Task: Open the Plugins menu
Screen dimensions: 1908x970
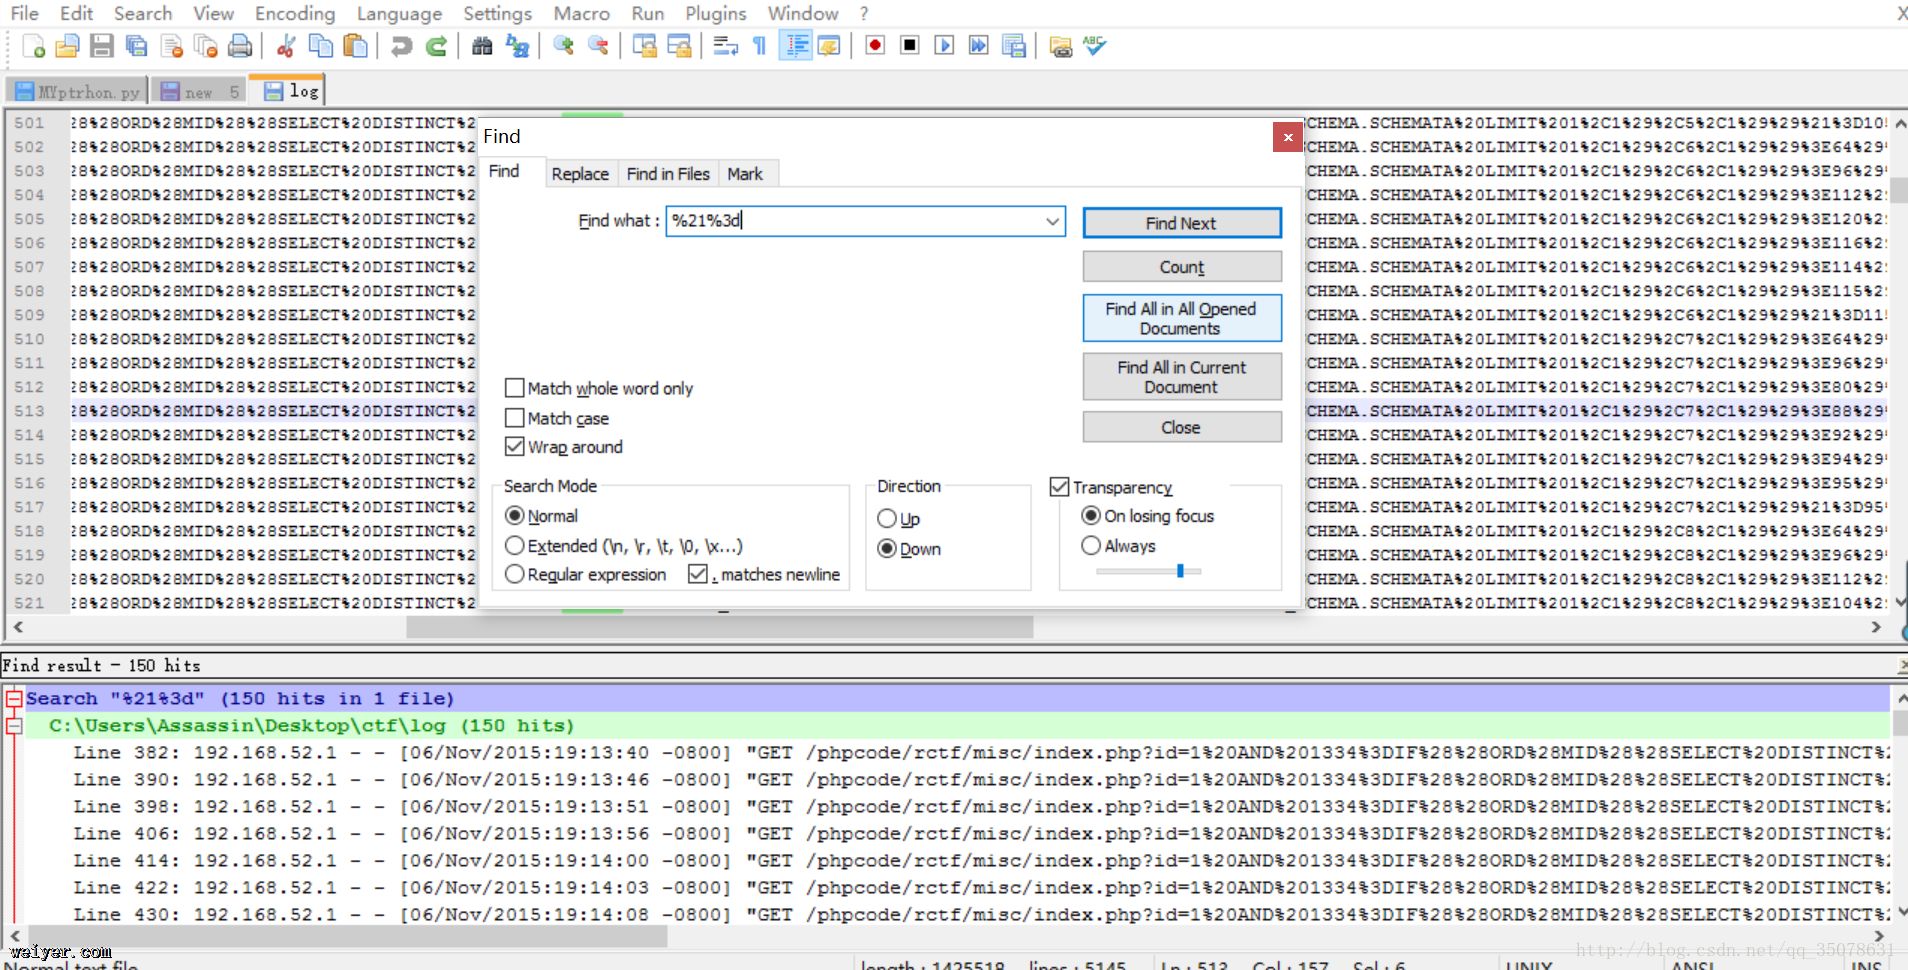Action: (715, 14)
